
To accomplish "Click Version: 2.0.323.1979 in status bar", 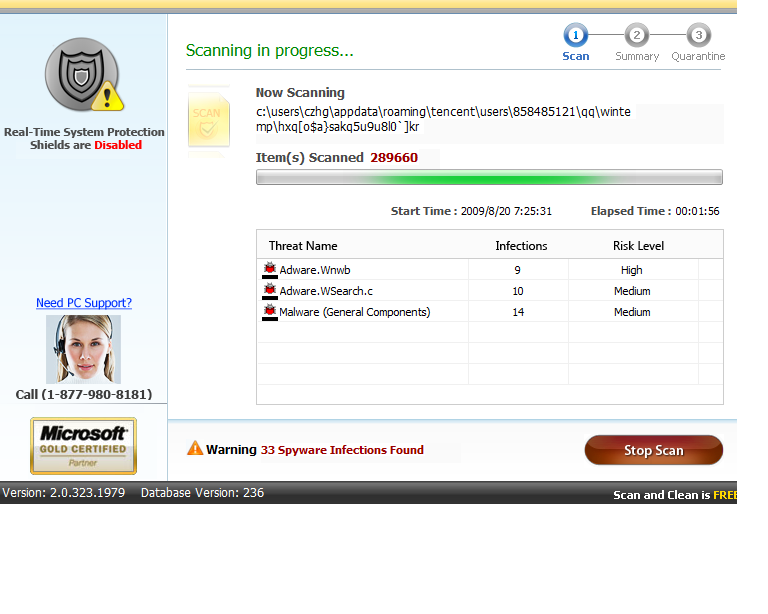I will (x=64, y=493).
